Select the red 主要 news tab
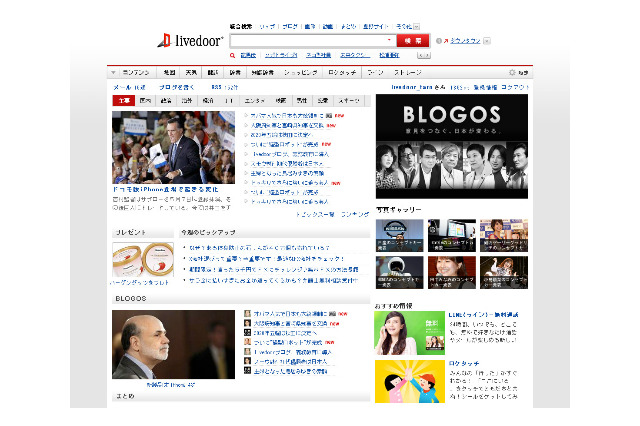The height and width of the screenshot is (426, 640). click(124, 100)
